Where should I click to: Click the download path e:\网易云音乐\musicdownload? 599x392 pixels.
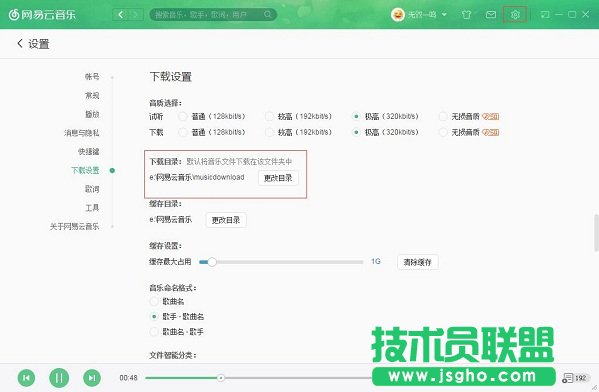click(197, 177)
